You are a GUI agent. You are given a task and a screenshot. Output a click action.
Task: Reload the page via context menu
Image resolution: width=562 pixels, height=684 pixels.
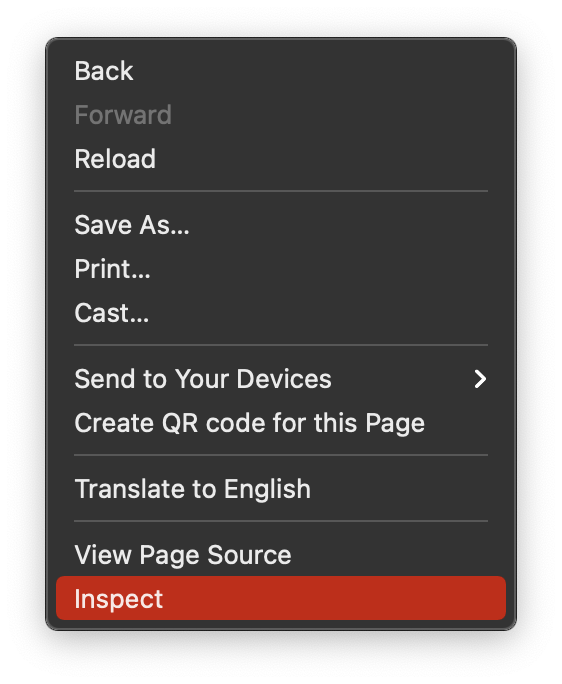coord(281,159)
